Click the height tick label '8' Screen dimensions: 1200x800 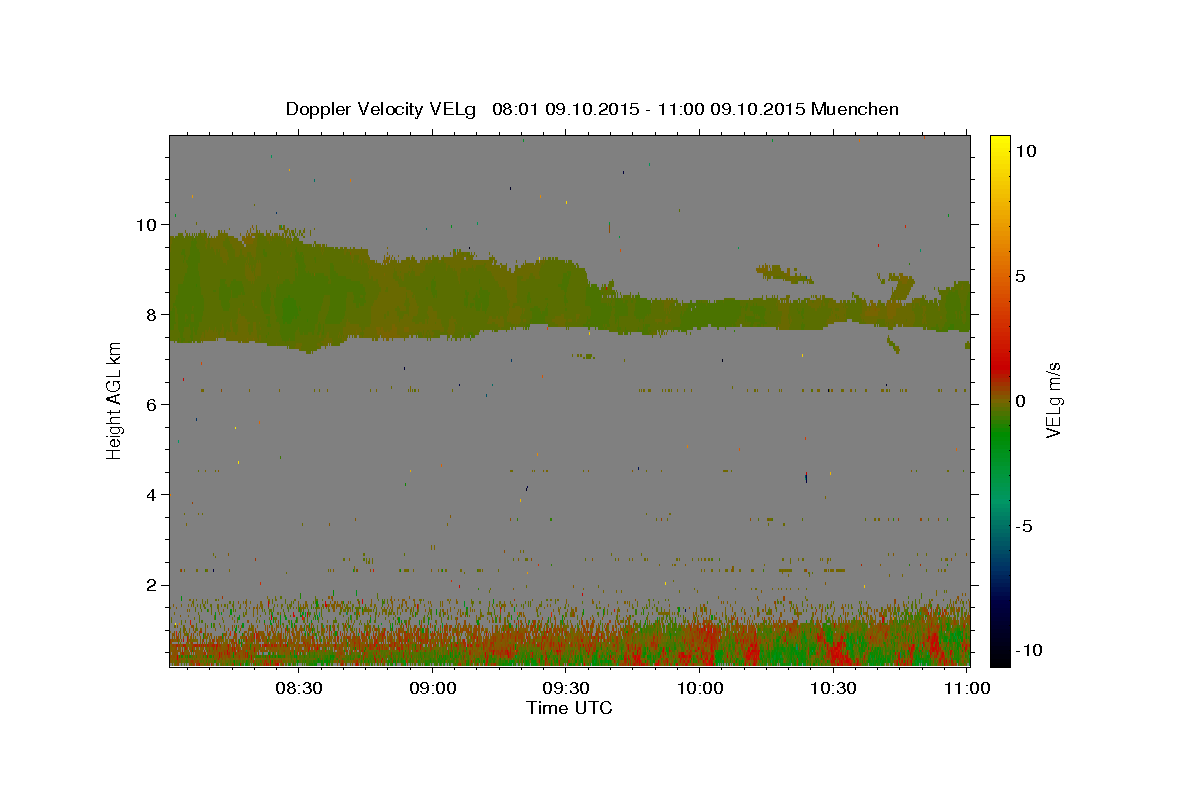point(153,314)
